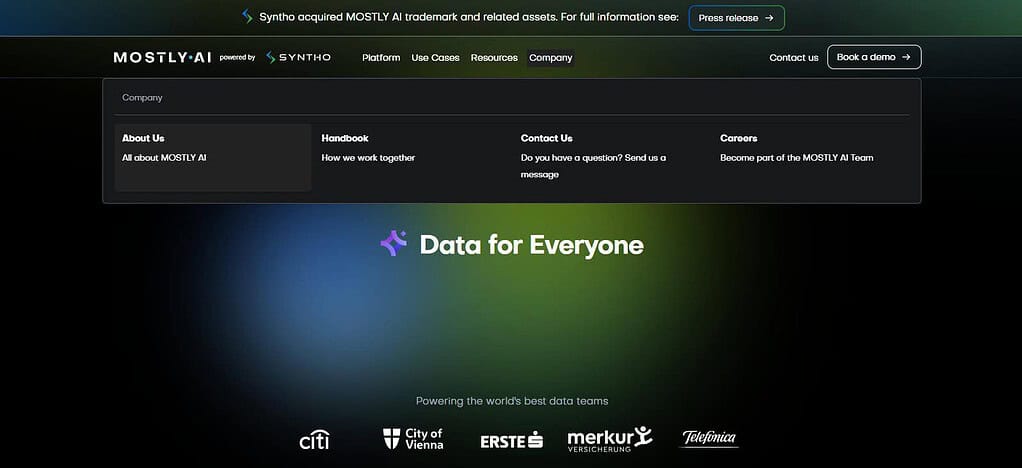Viewport: 1022px width, 468px height.
Task: Click 'Do you have a question?' description
Action: [x=593, y=166]
